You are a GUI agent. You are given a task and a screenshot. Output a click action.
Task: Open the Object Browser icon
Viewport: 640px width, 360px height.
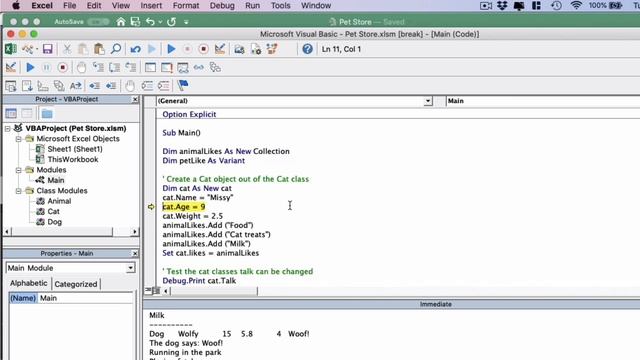point(272,49)
